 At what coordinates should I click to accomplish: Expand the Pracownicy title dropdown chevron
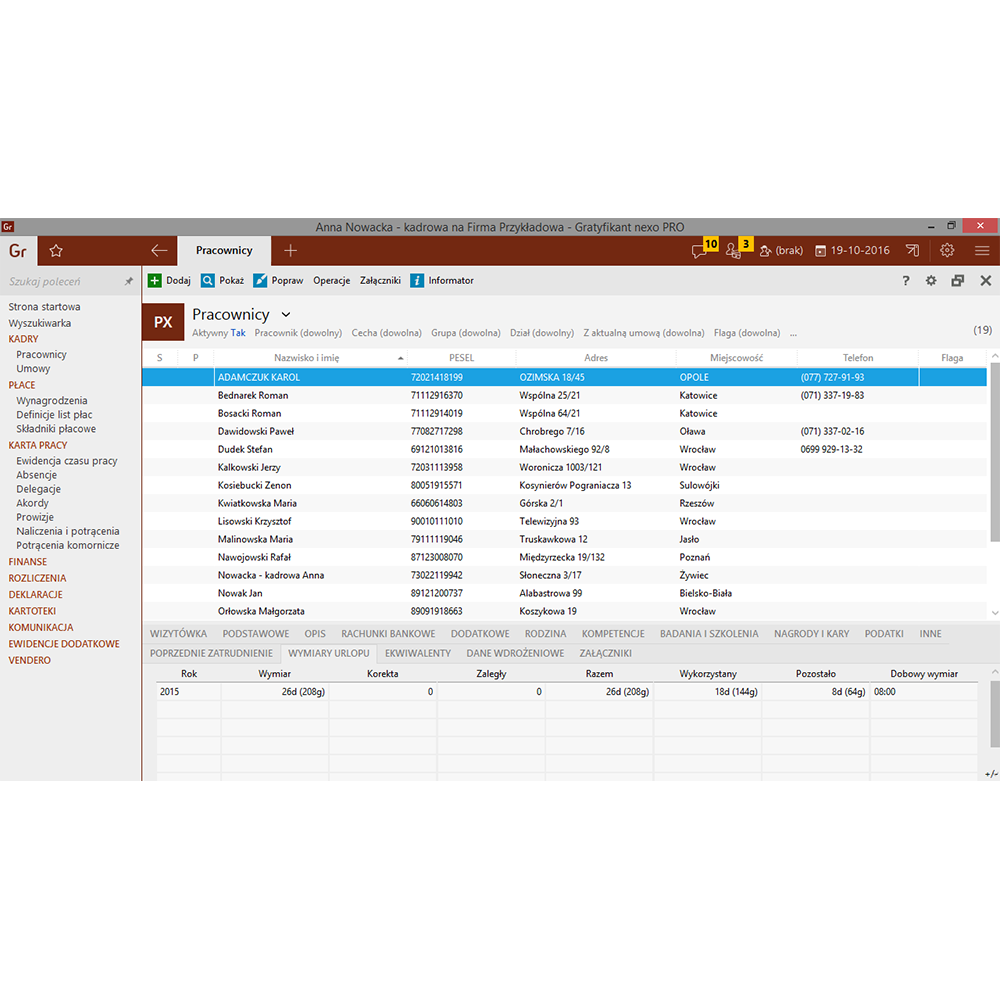pyautogui.click(x=286, y=315)
